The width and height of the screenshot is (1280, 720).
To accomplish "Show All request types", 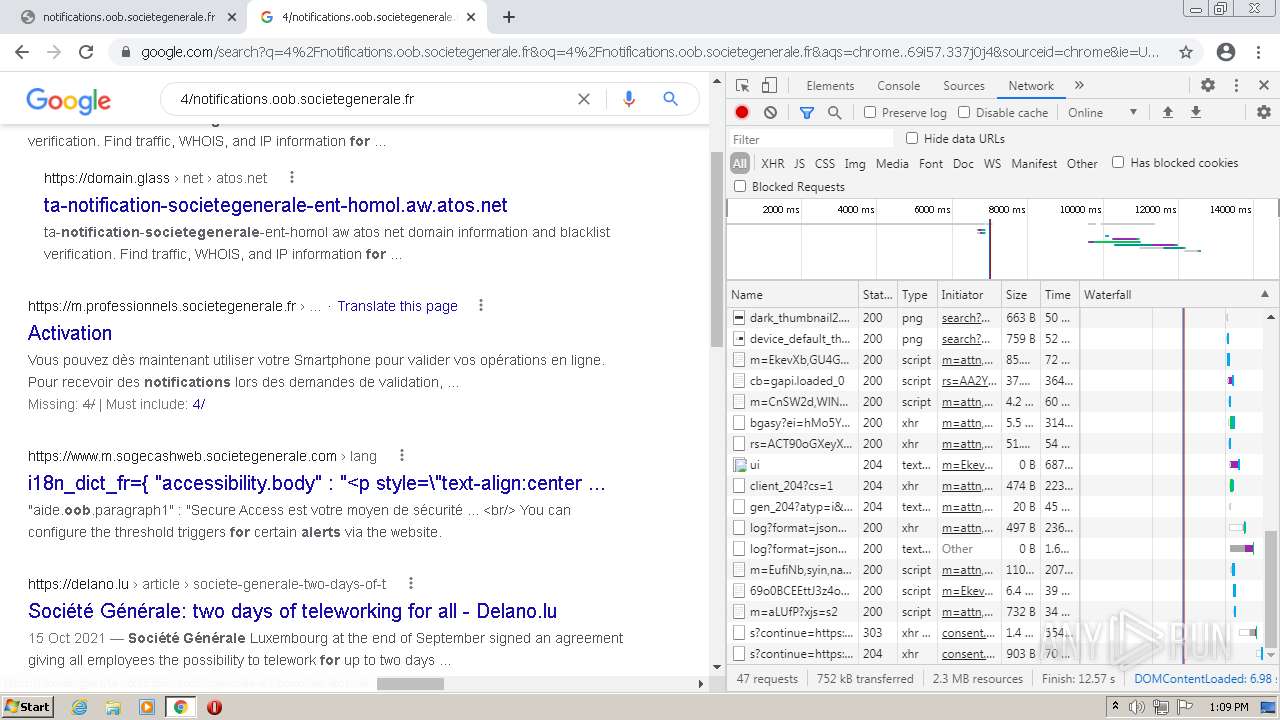I will tap(740, 163).
